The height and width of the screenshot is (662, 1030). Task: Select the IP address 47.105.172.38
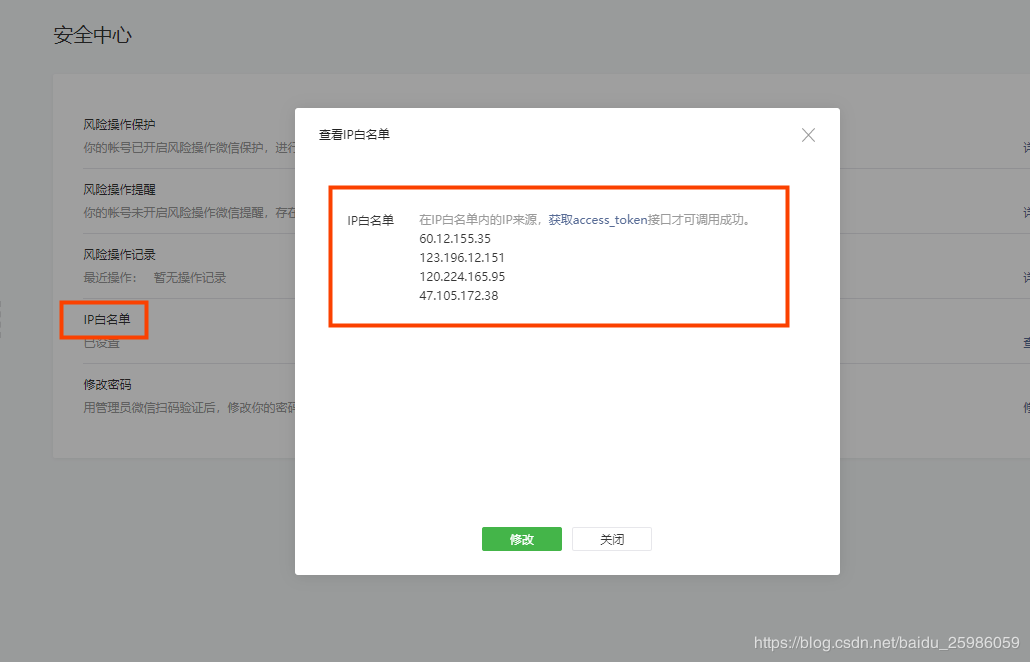460,295
